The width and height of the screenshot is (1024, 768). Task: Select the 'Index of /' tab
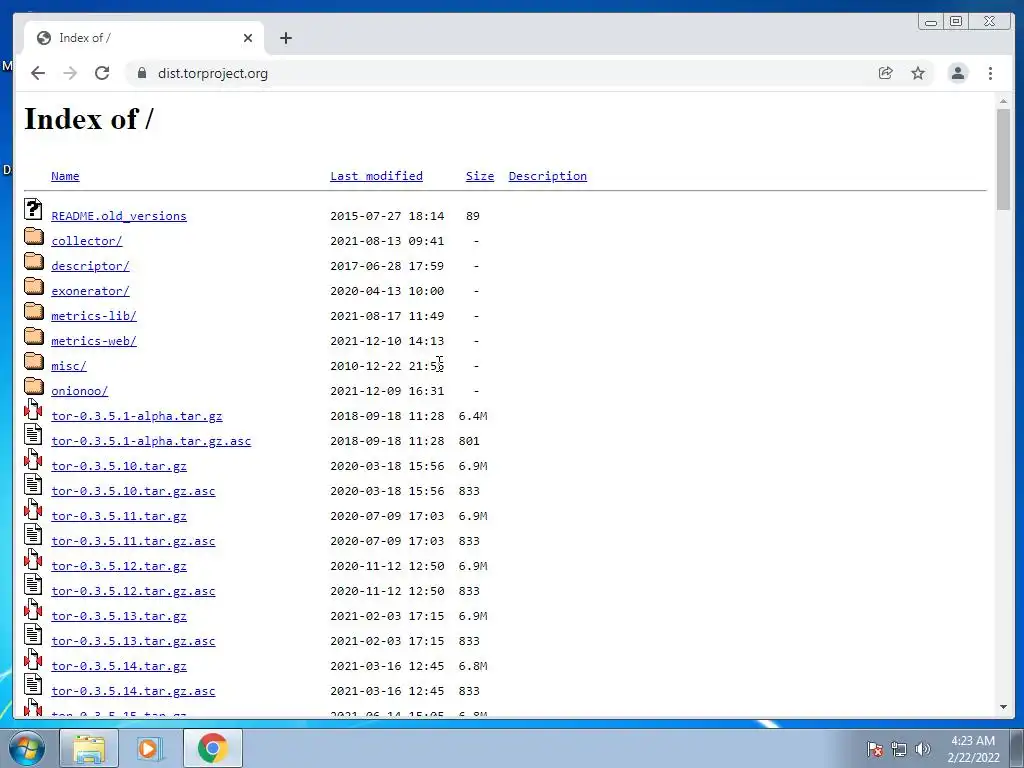point(144,38)
